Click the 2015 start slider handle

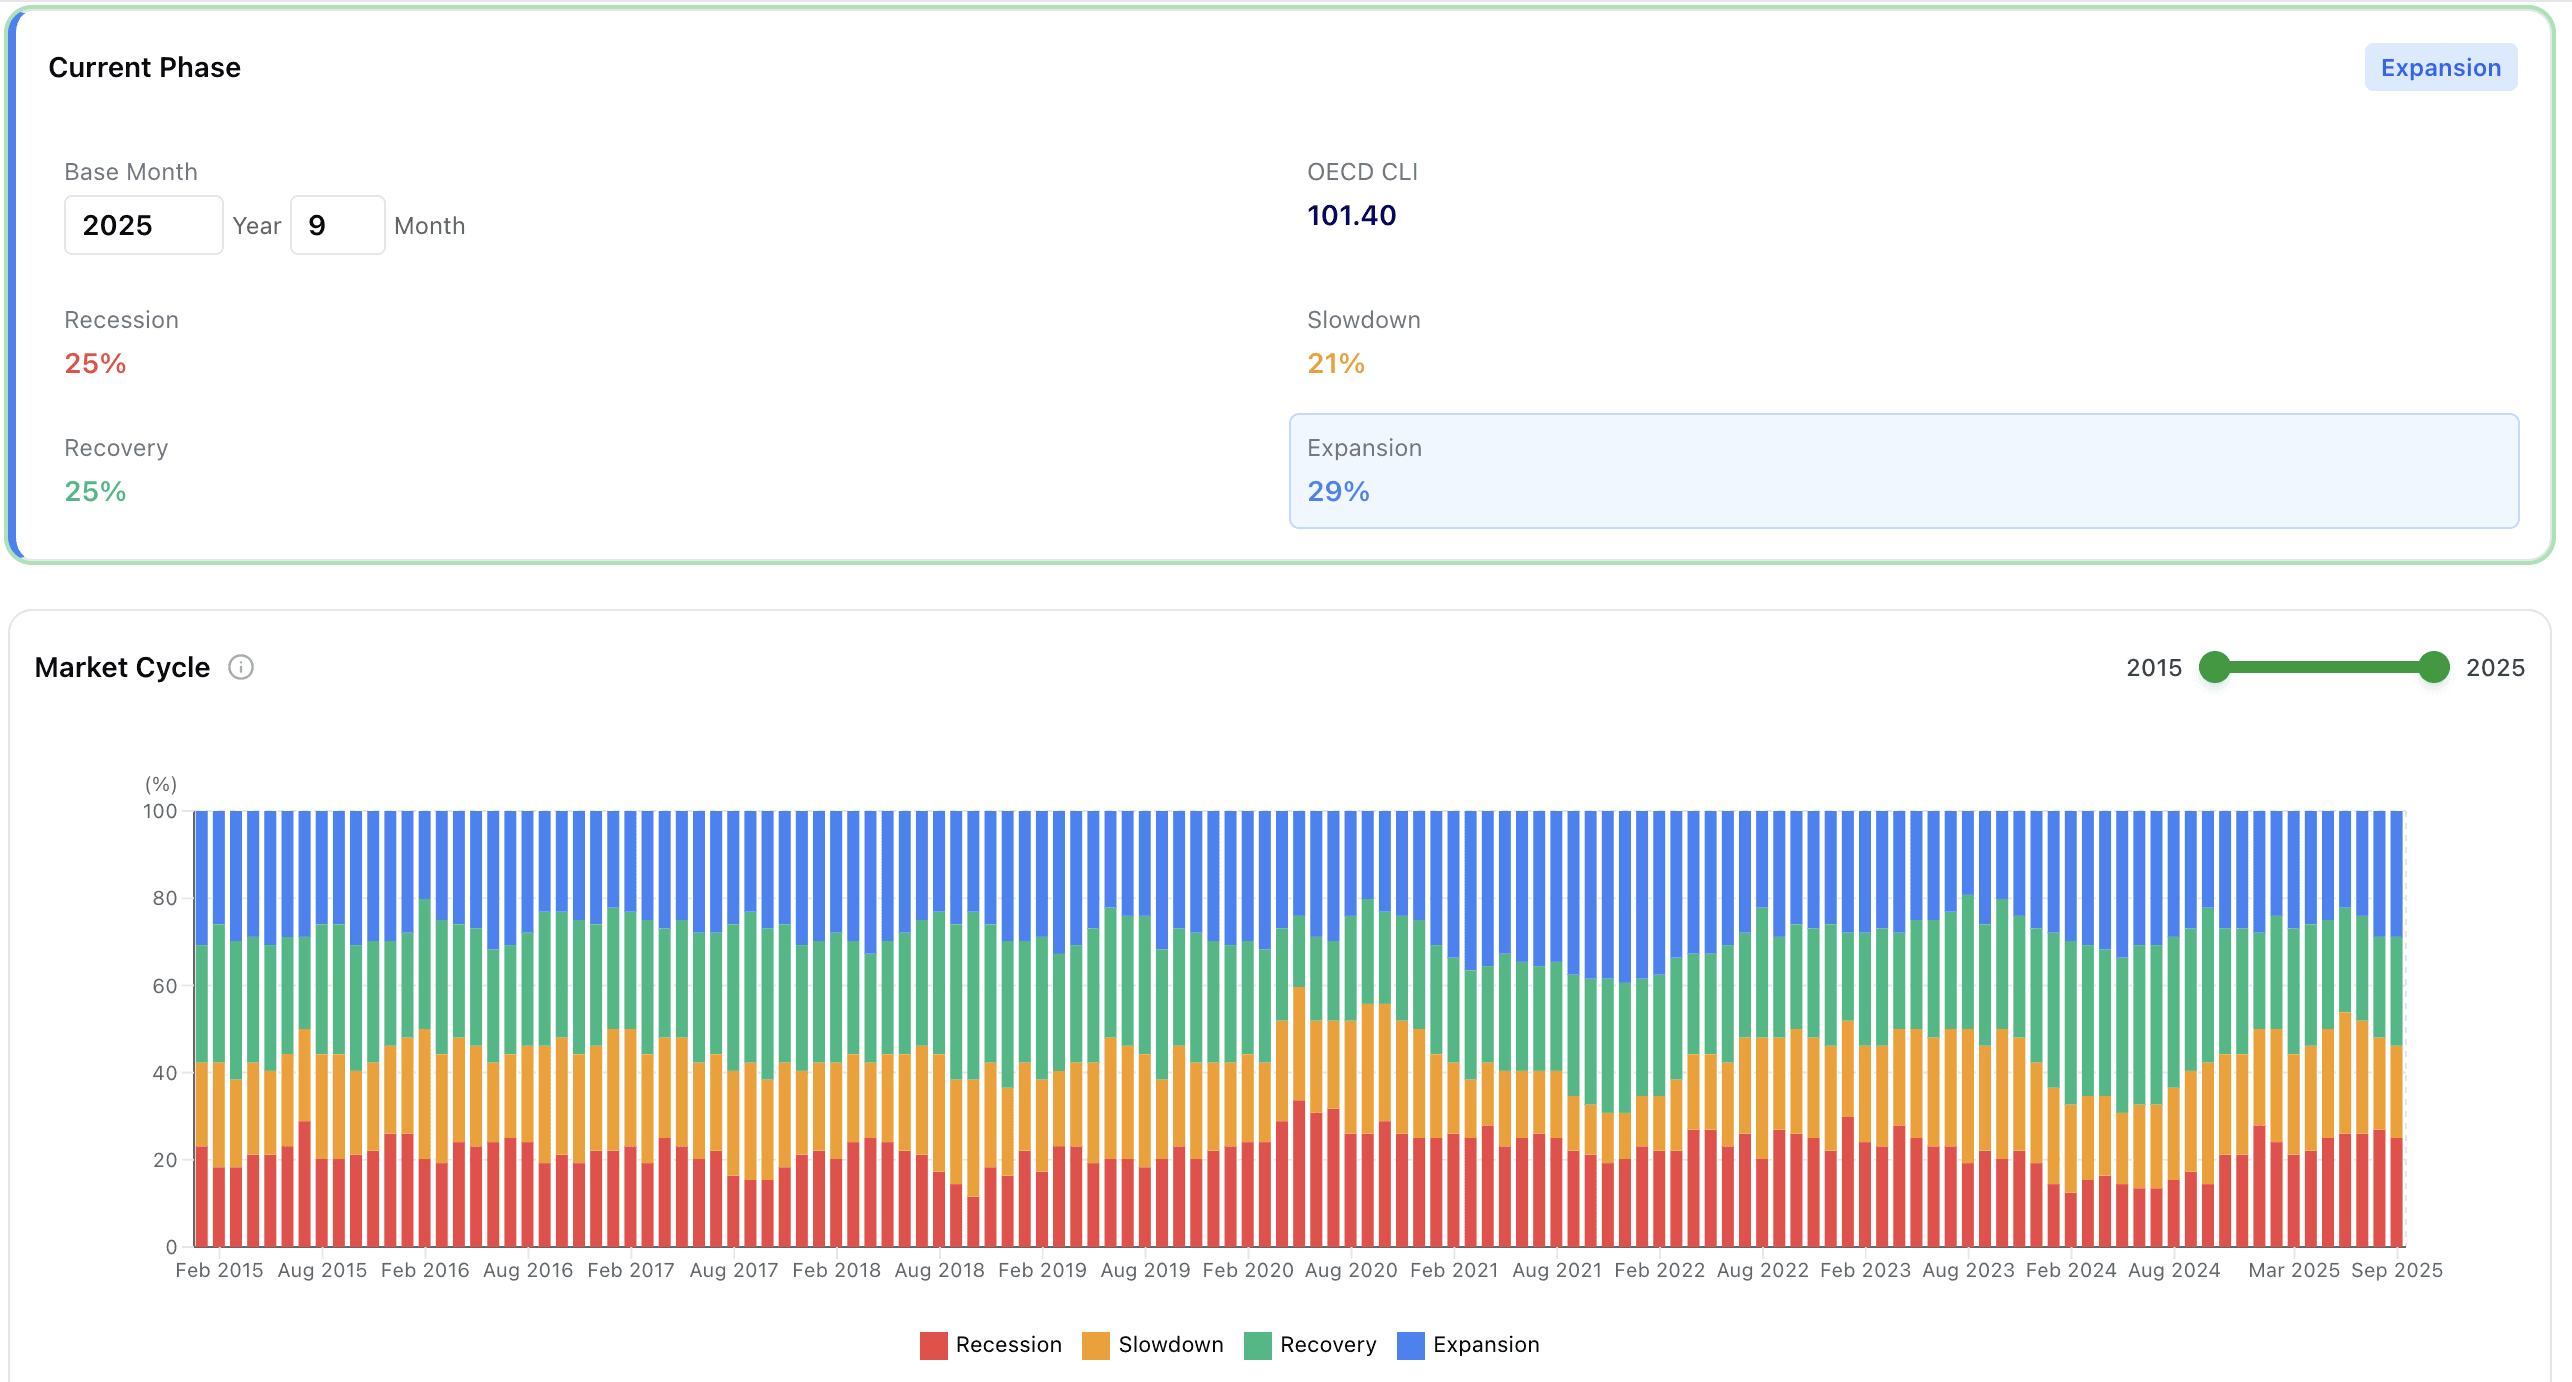(2215, 667)
